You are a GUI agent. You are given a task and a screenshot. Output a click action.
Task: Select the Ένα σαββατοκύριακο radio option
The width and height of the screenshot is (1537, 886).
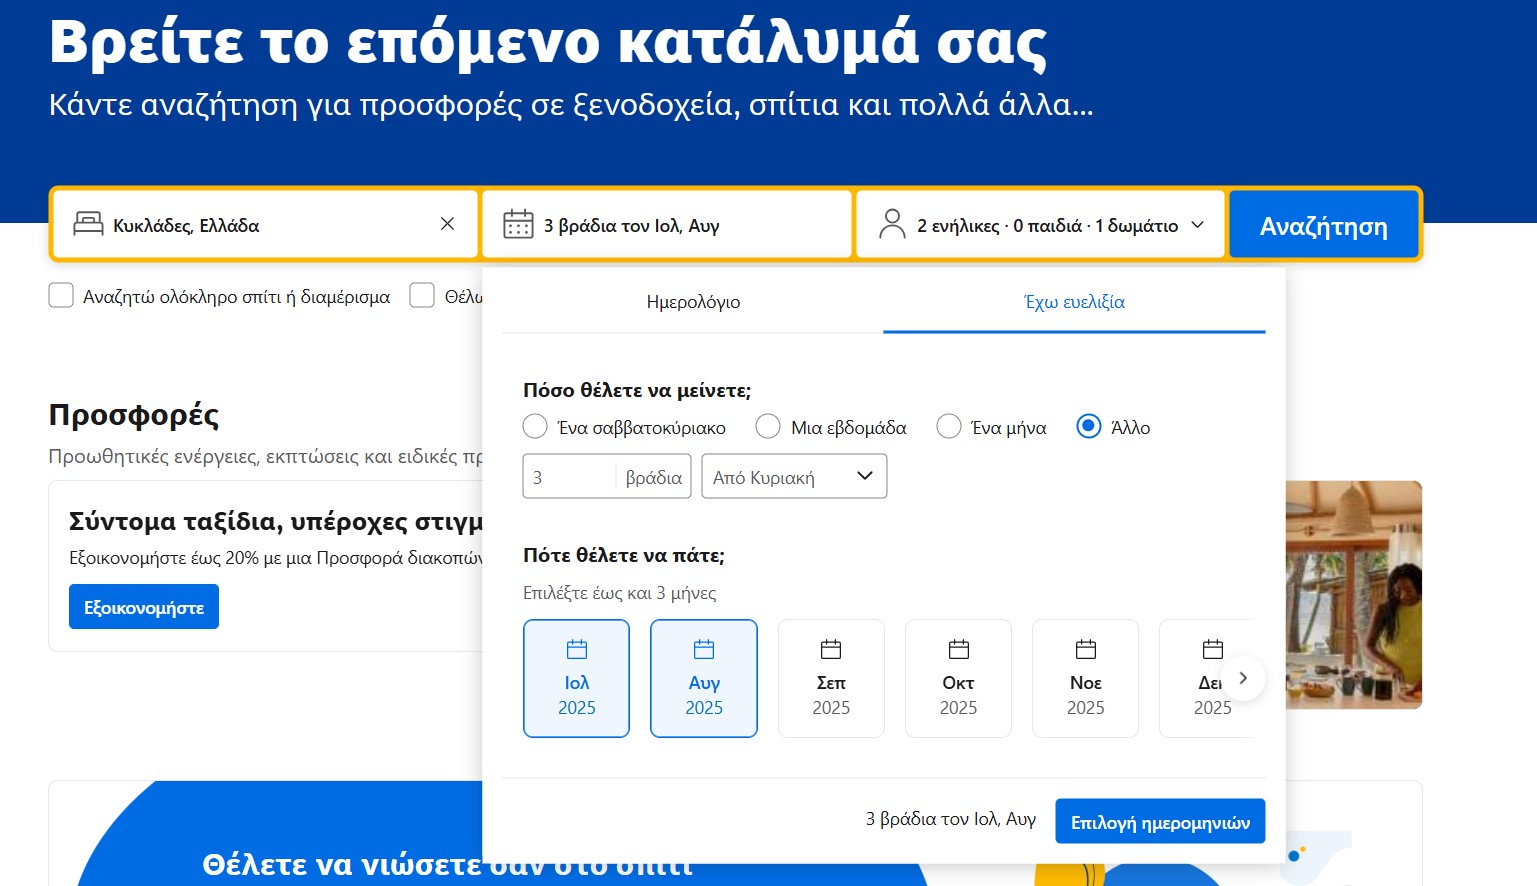pos(536,427)
